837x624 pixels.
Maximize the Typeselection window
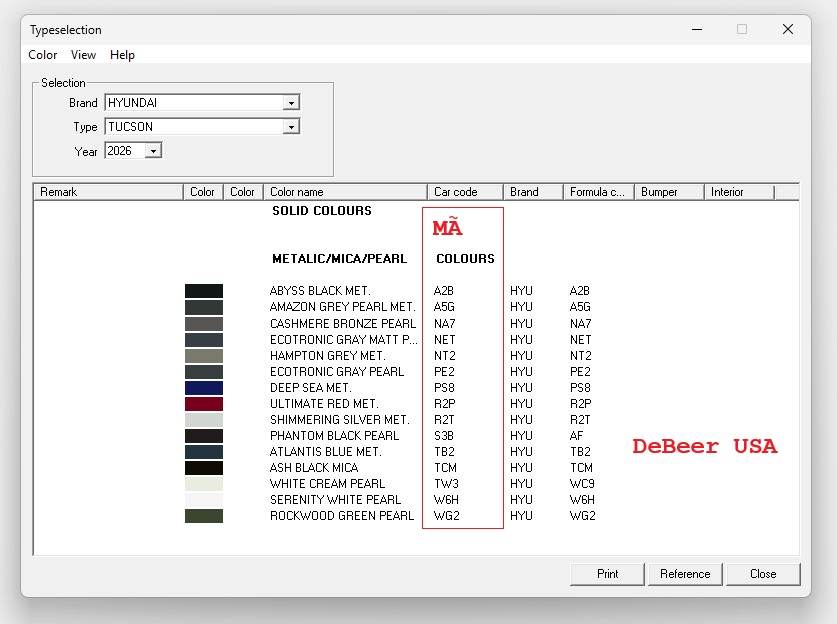click(x=742, y=30)
